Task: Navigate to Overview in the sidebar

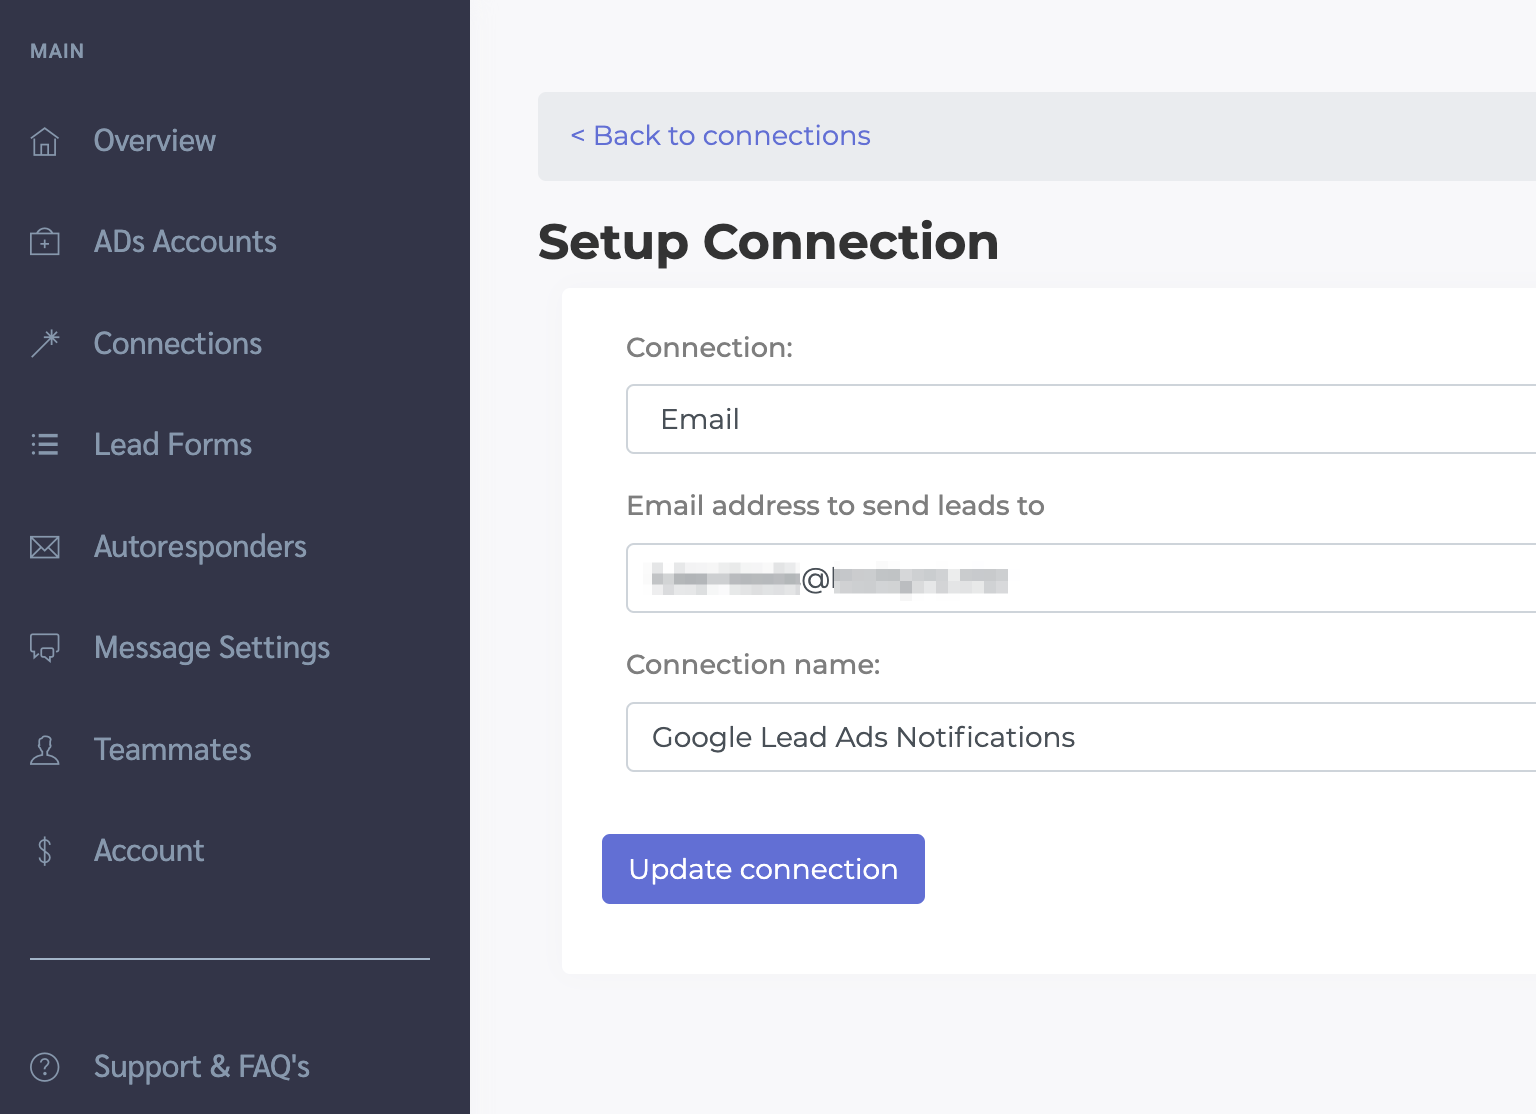Action: (x=154, y=141)
